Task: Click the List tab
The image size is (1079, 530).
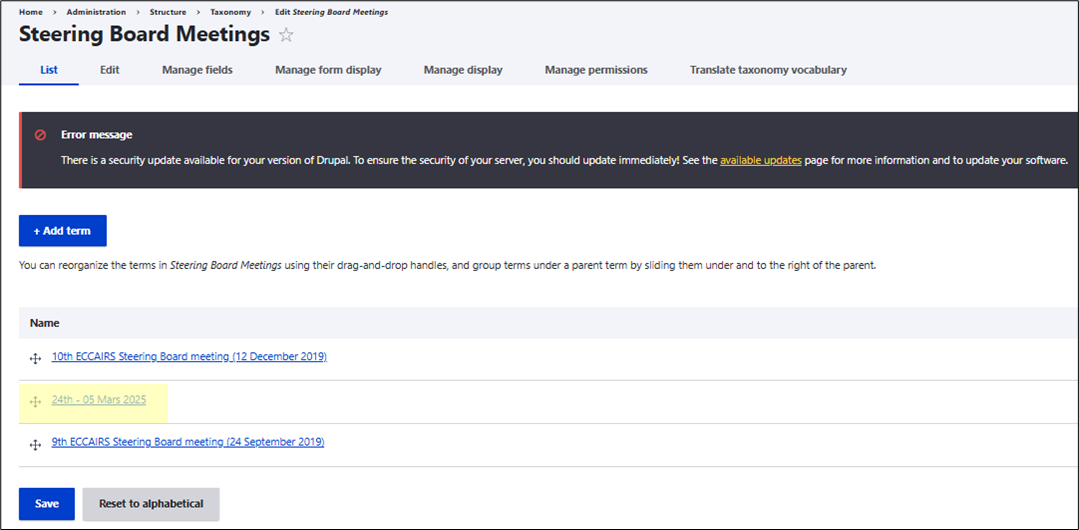Action: click(49, 70)
